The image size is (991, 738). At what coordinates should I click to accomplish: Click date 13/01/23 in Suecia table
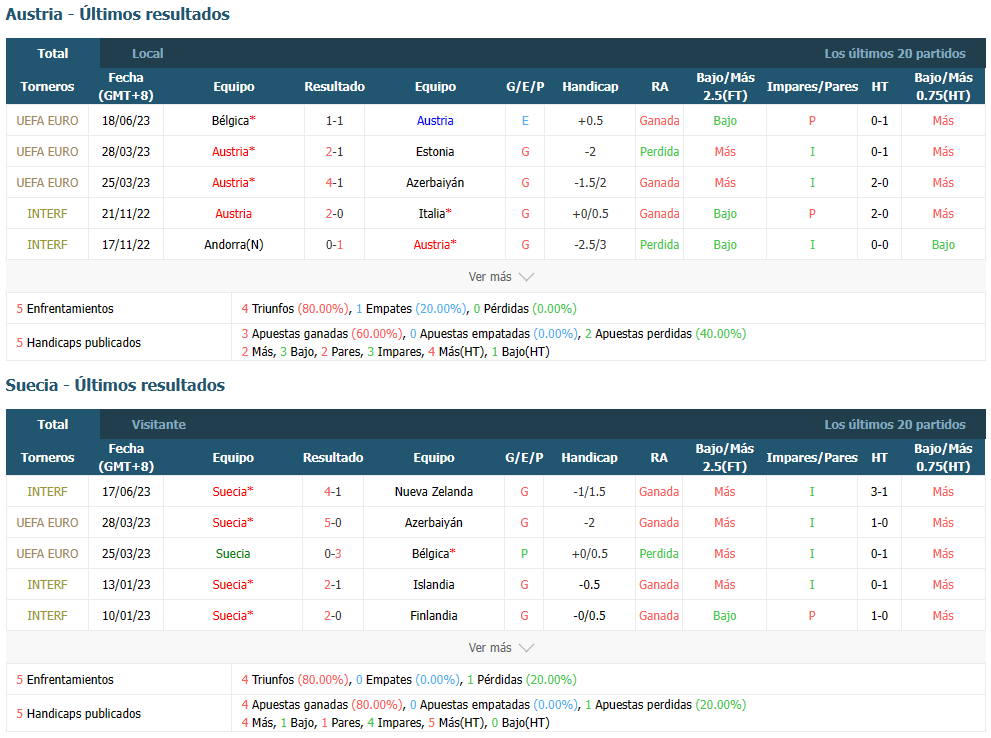[126, 584]
